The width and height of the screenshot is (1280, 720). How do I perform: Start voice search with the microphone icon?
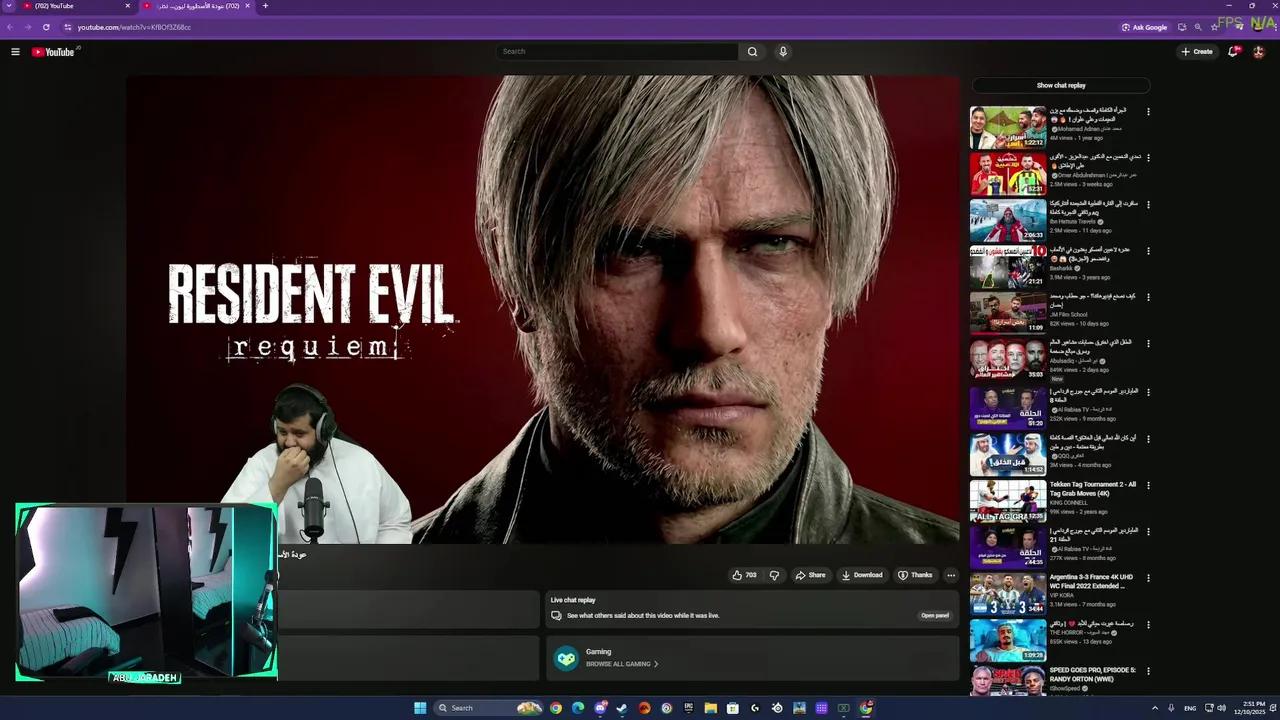click(783, 52)
